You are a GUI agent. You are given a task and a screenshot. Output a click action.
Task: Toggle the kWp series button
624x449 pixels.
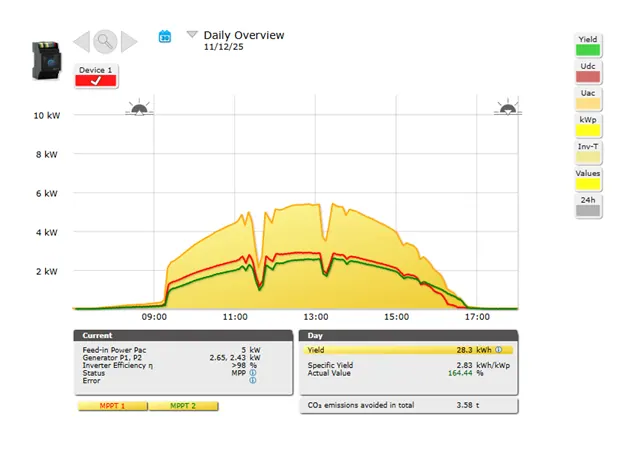coord(588,125)
